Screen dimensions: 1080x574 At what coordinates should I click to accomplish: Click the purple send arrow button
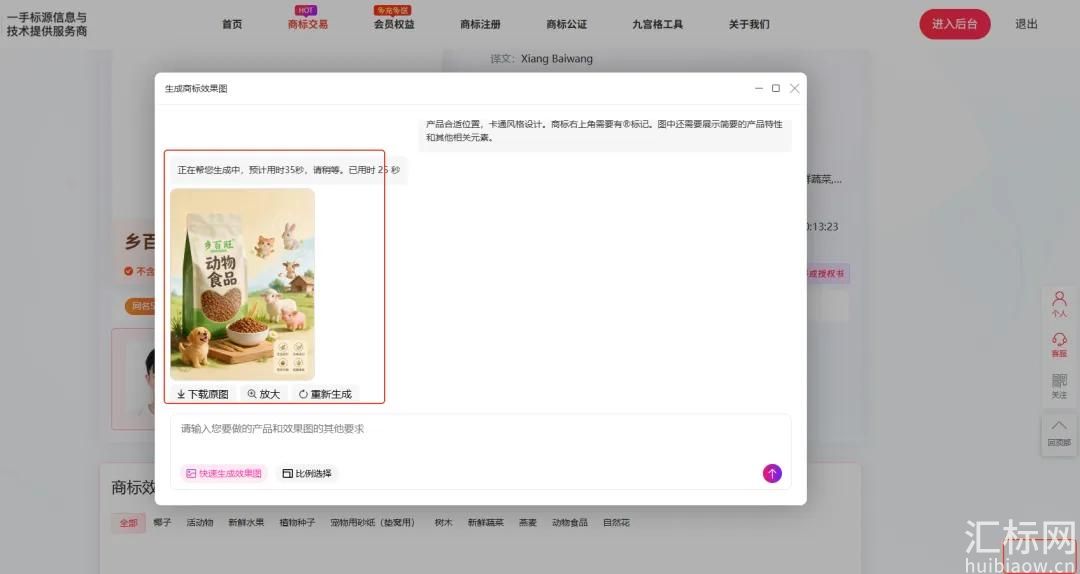(x=771, y=473)
